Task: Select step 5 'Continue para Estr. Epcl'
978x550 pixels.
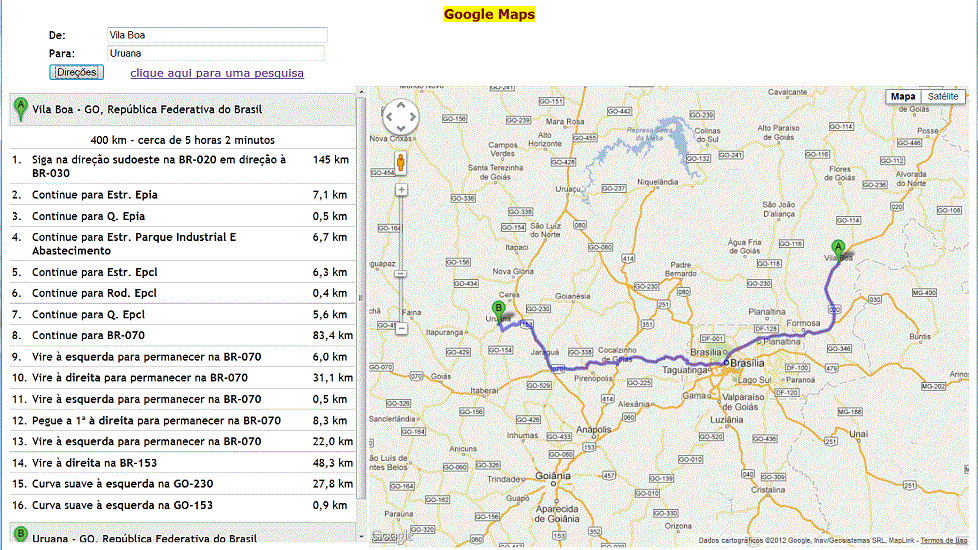Action: pyautogui.click(x=183, y=272)
